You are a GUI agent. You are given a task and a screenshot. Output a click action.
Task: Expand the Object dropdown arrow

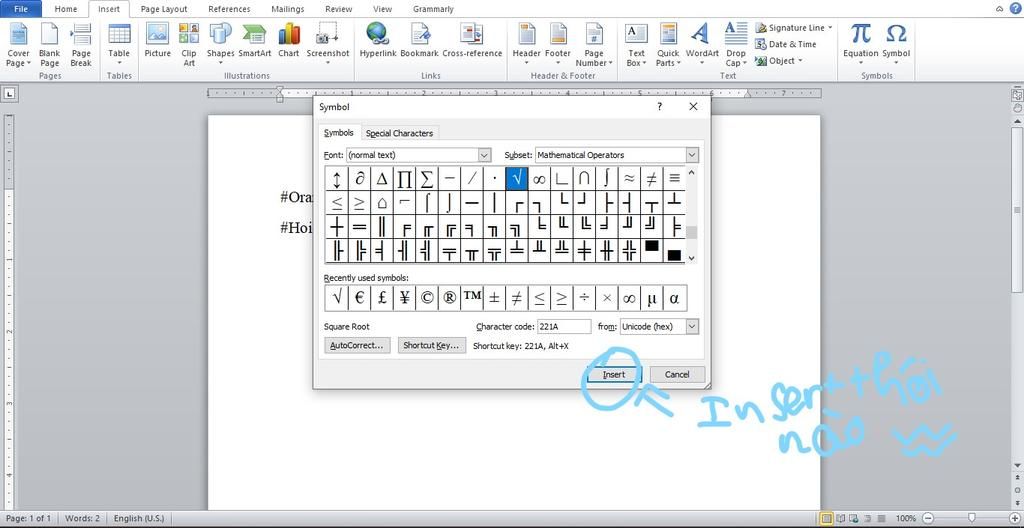pos(801,61)
